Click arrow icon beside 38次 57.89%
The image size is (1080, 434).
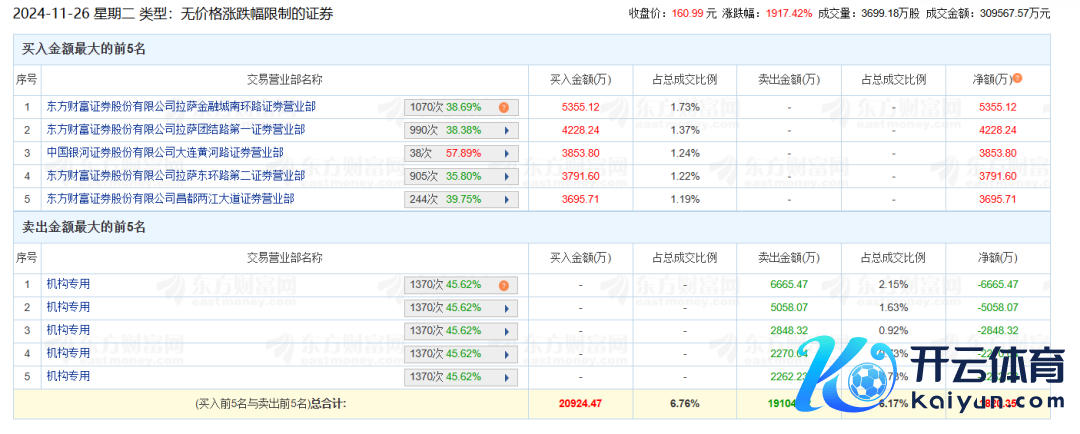(505, 153)
